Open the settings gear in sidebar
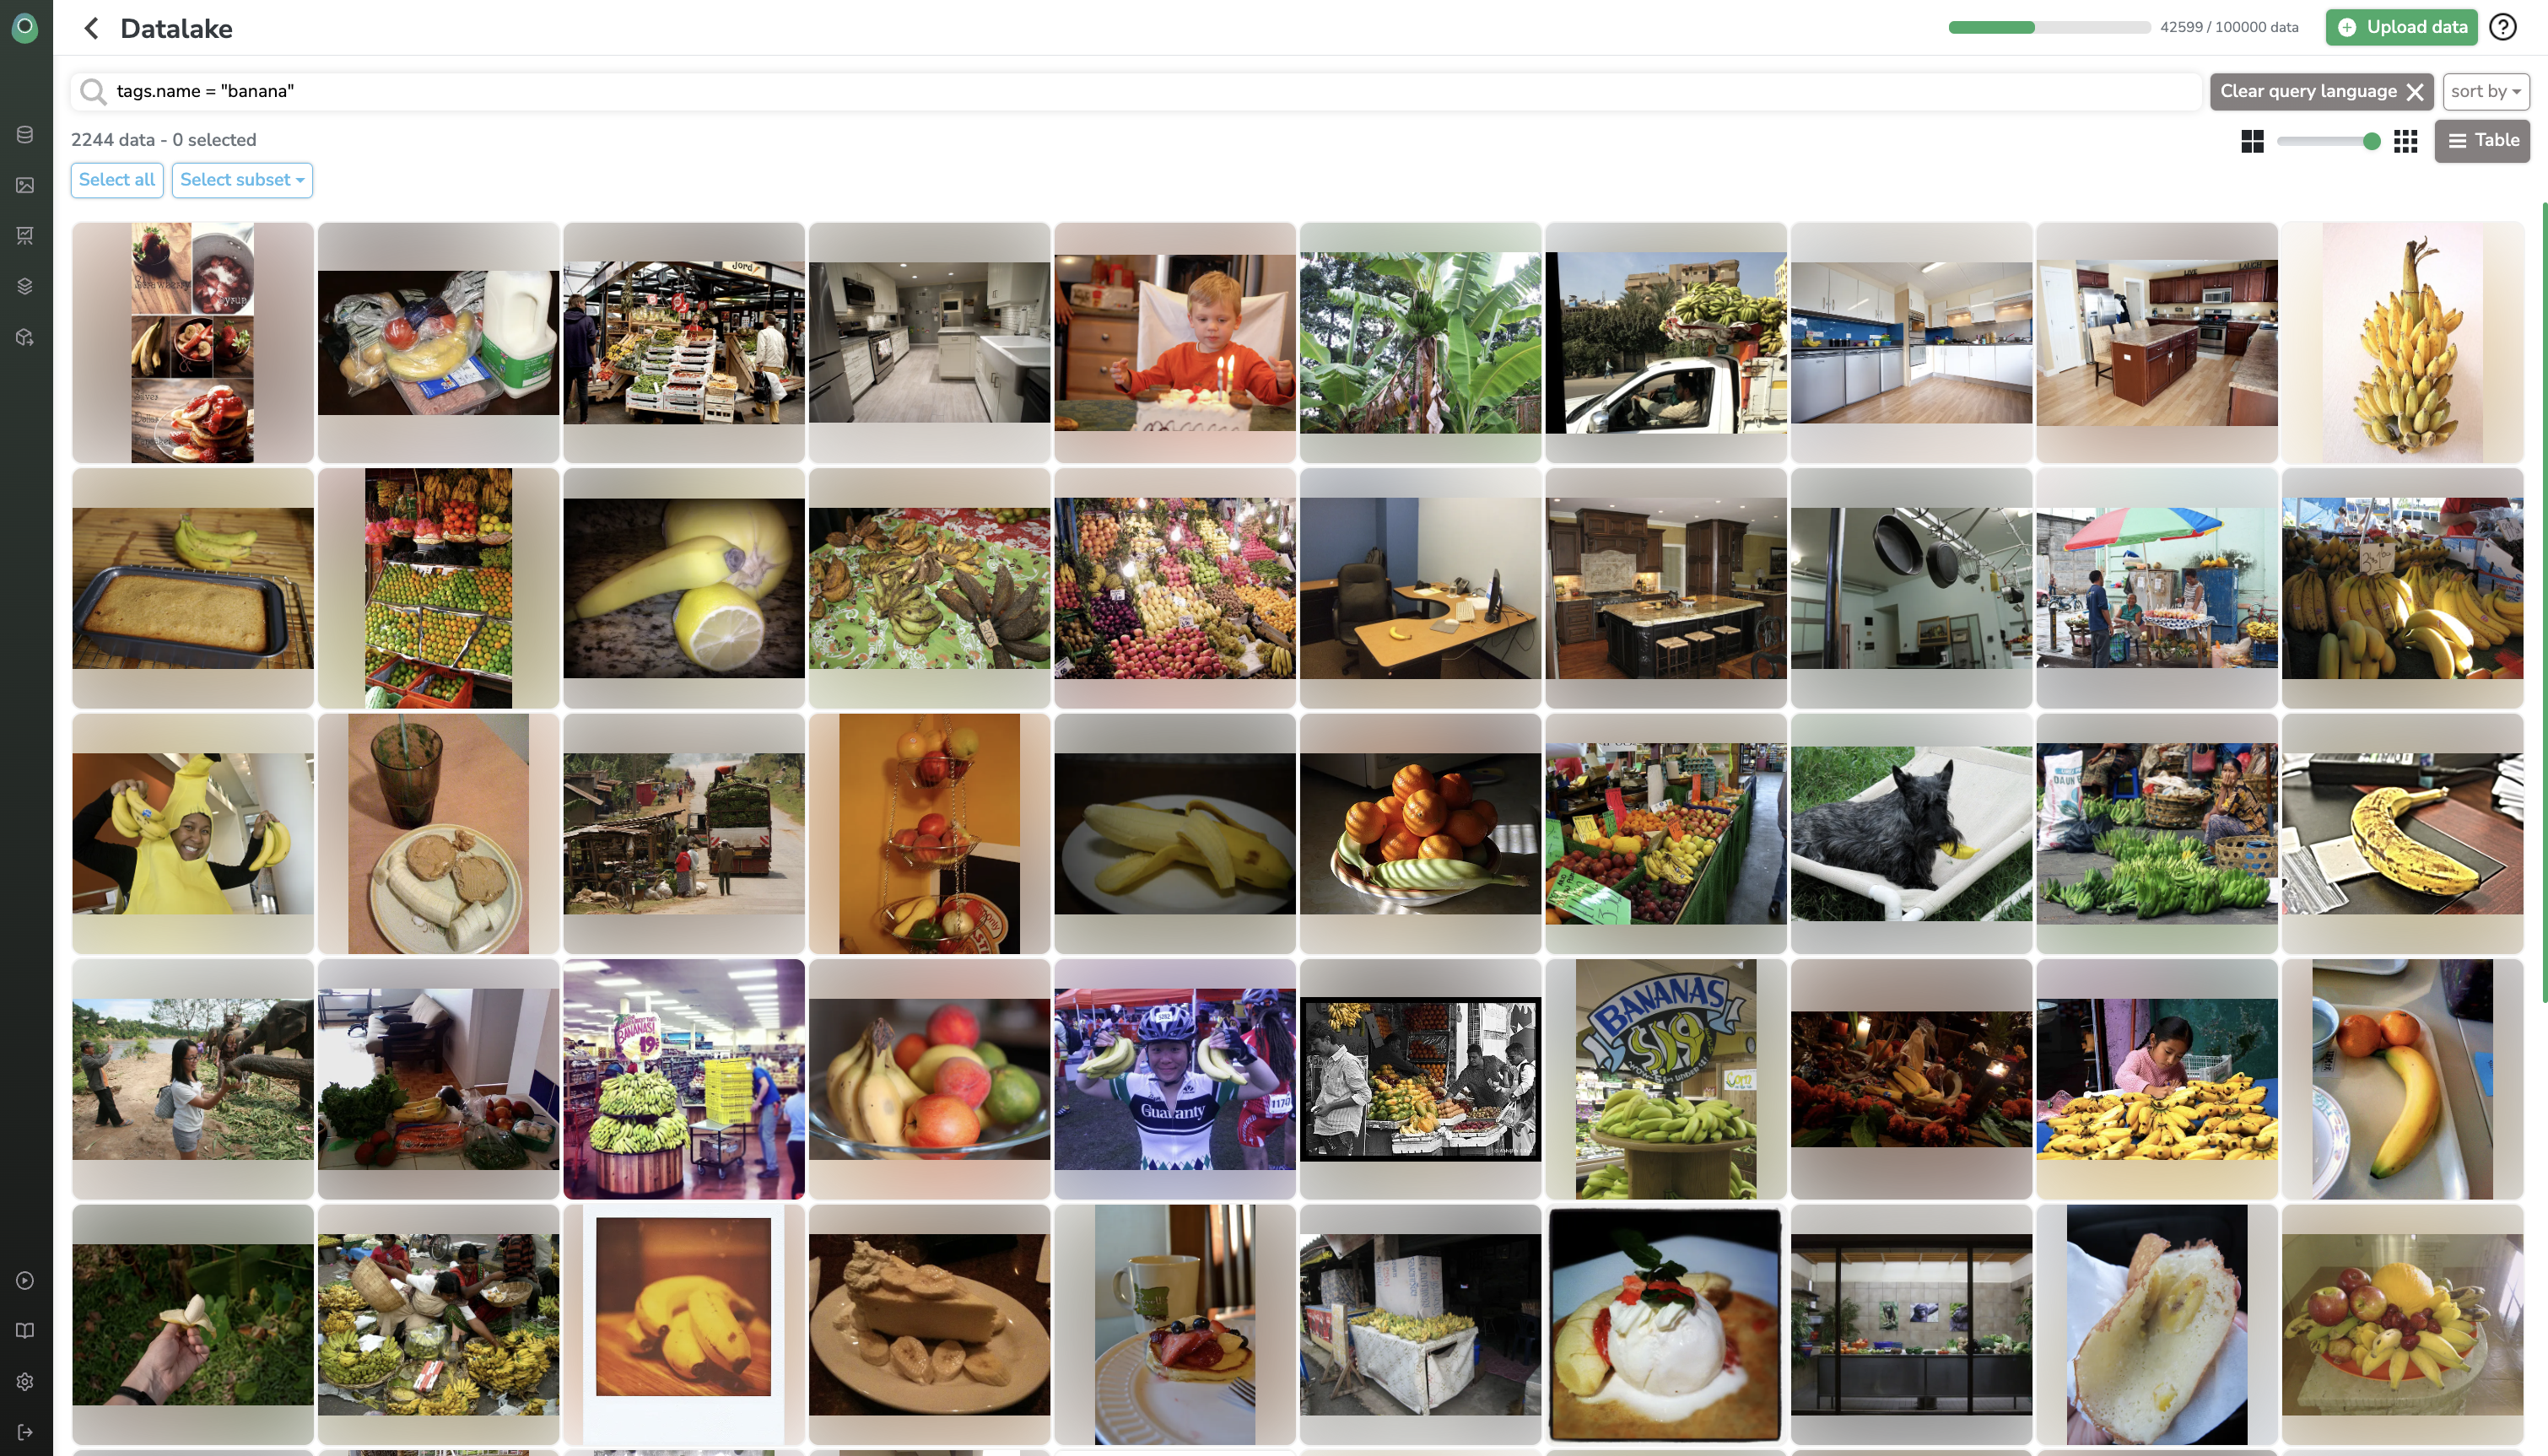The width and height of the screenshot is (2548, 1456). [25, 1381]
